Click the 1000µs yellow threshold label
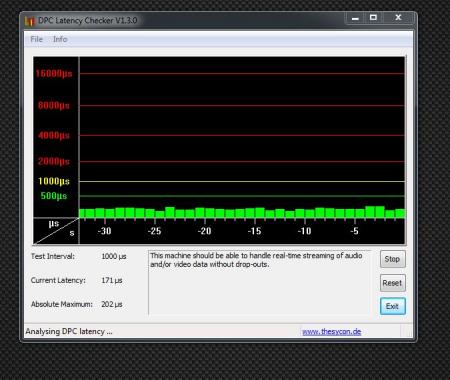Image resolution: width=450 pixels, height=380 pixels. [x=54, y=181]
